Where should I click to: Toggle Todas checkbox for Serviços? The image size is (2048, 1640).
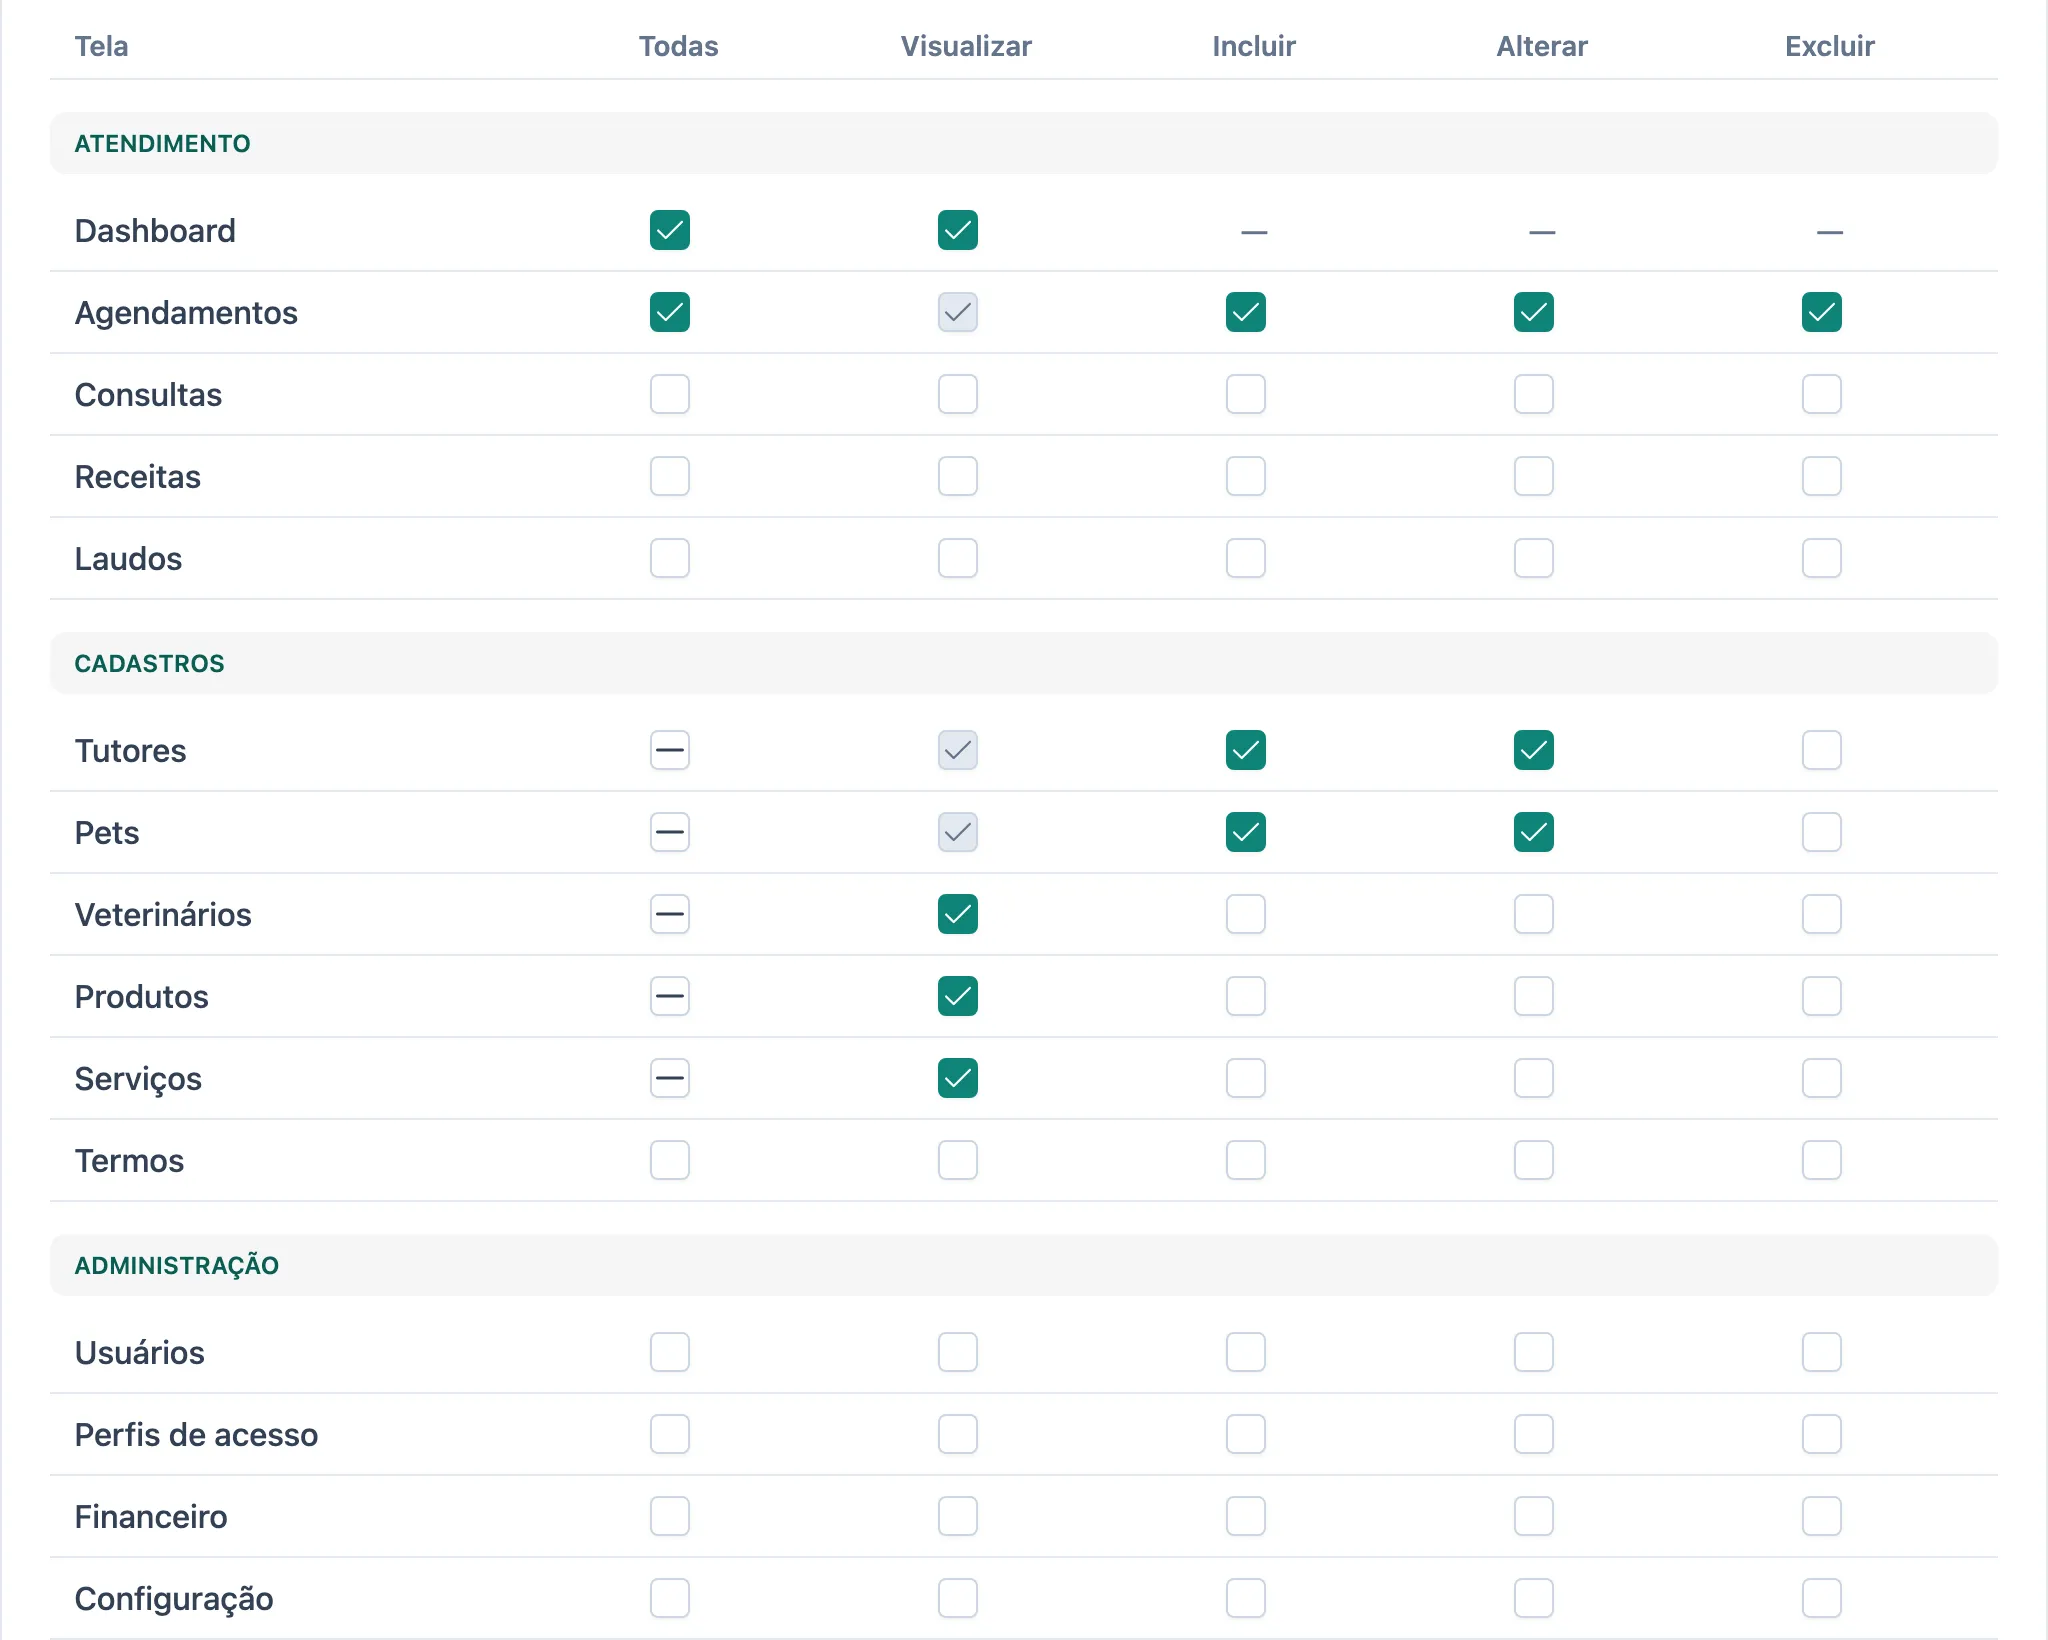pos(670,1078)
